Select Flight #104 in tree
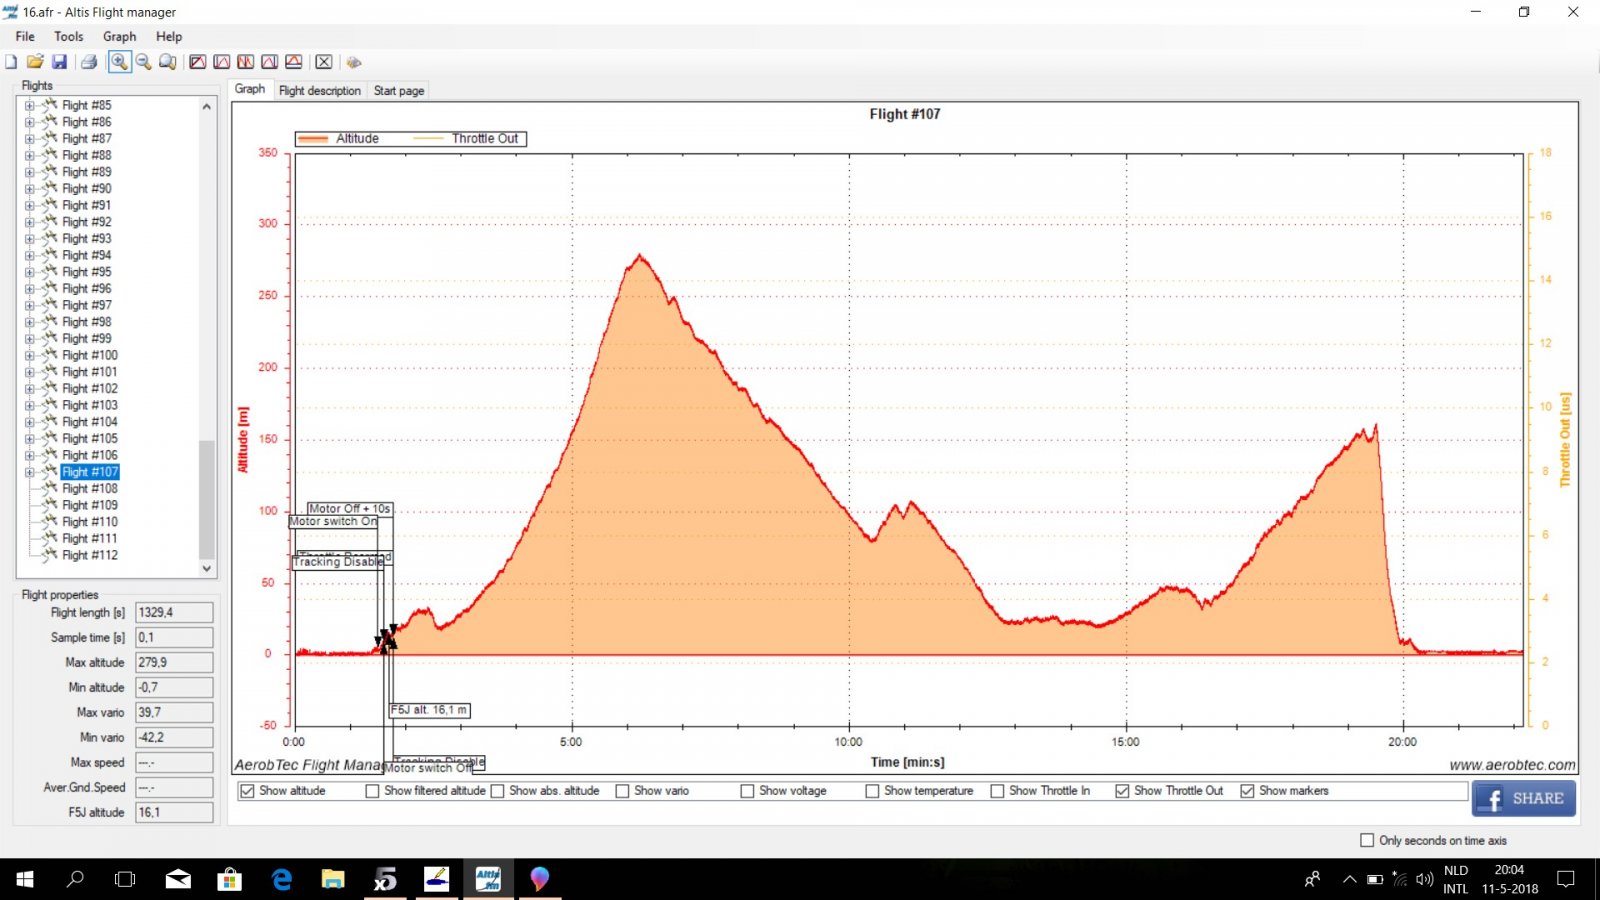The image size is (1600, 900). click(x=90, y=422)
